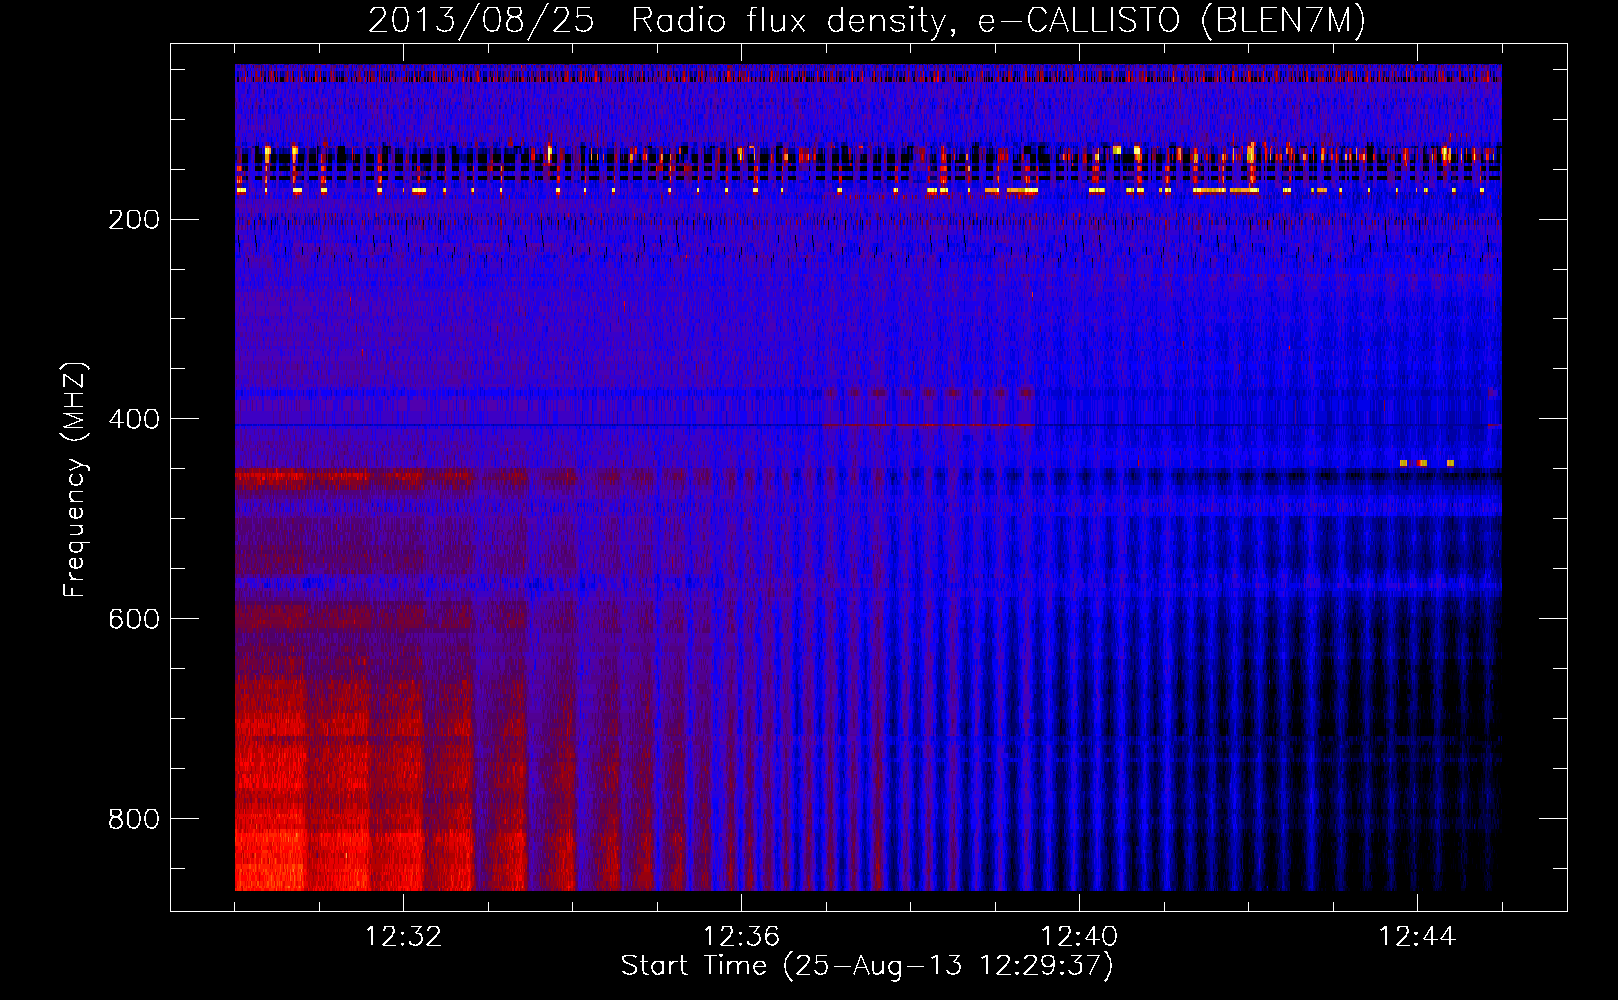Click the 12:32 time tick label
Image resolution: width=1618 pixels, height=1000 pixels.
pos(403,937)
